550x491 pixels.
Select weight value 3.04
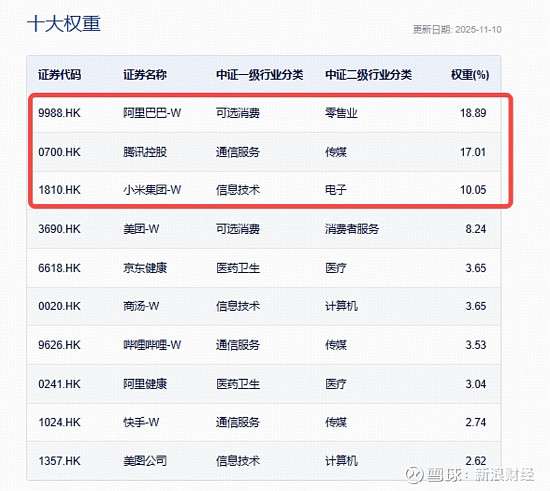(x=476, y=384)
